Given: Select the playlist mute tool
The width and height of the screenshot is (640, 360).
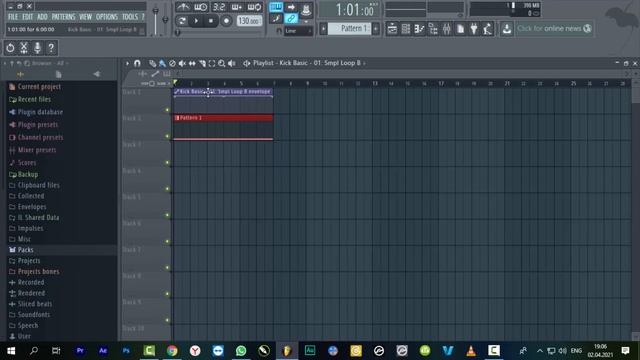Looking at the screenshot, I should 182,63.
